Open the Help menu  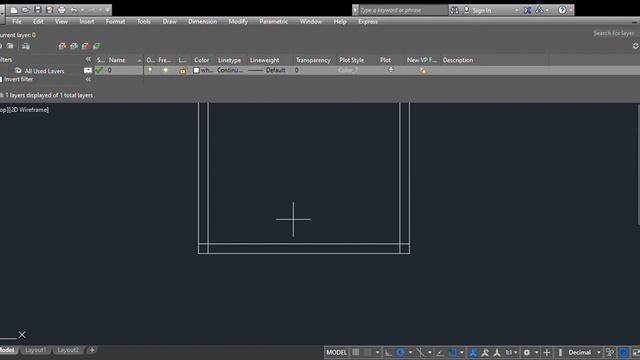tap(340, 22)
